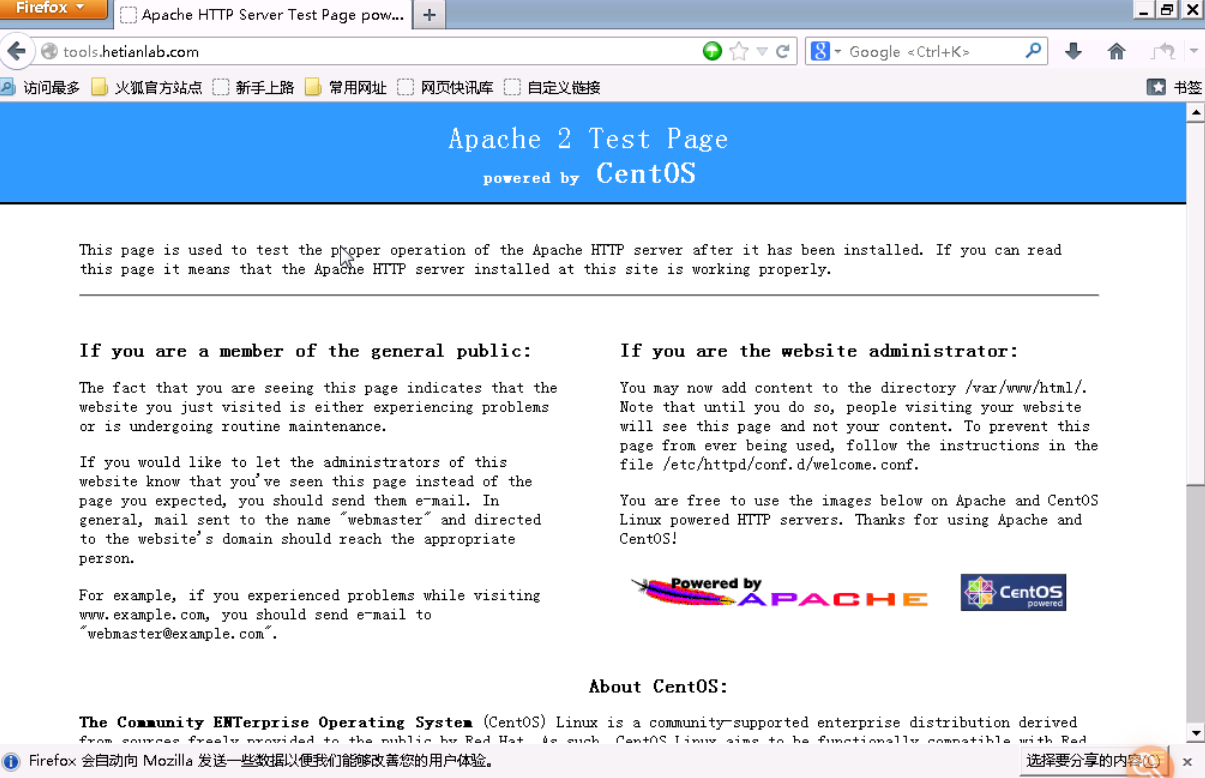
Task: Click the 'If you are the website administrator:' heading
Action: [819, 351]
